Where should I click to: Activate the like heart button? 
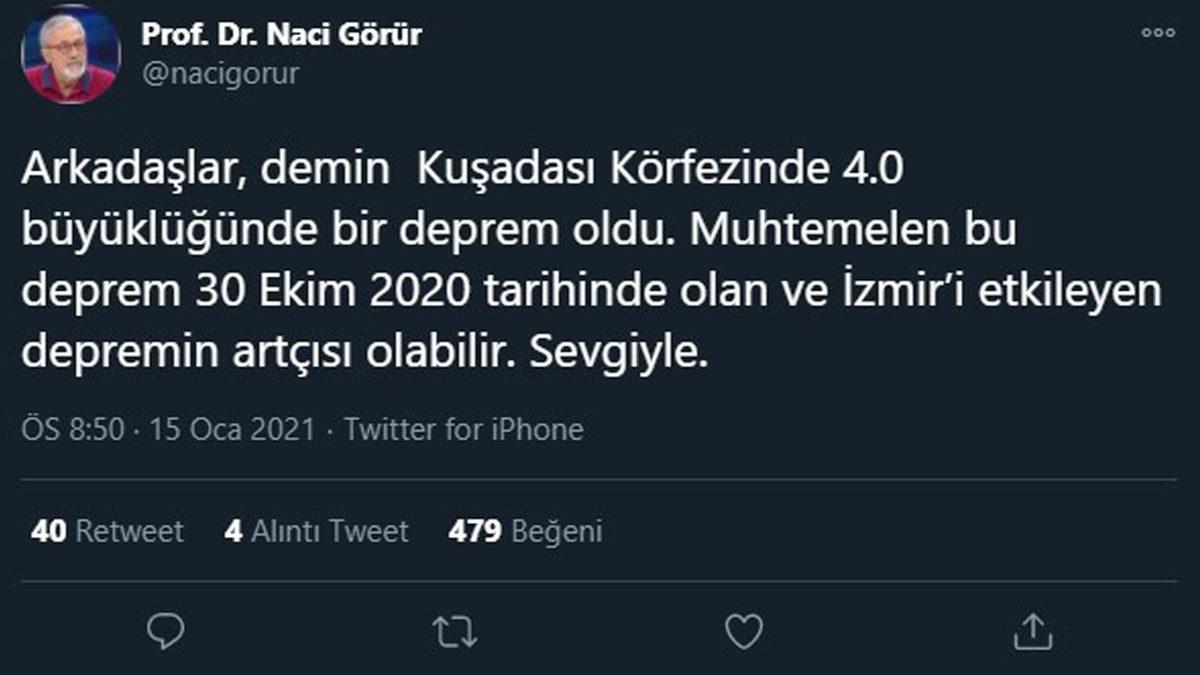[x=744, y=629]
